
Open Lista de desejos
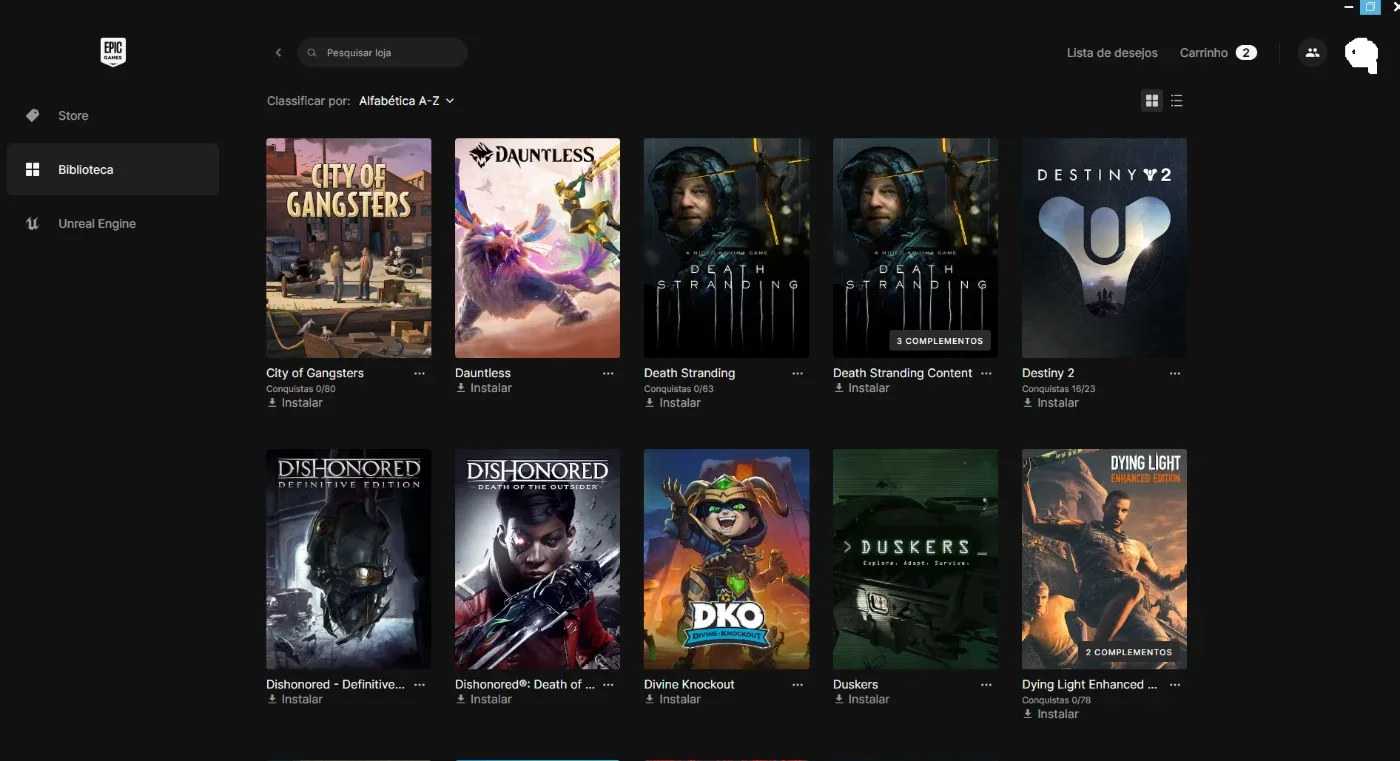point(1112,53)
